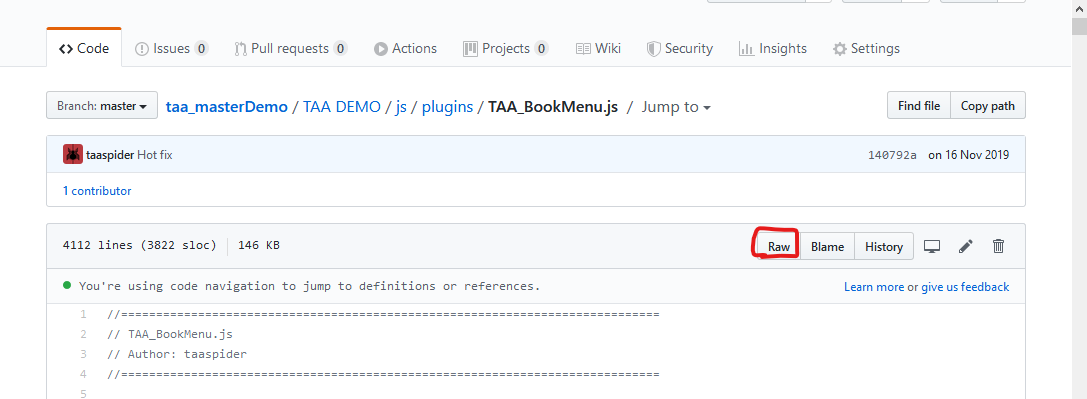This screenshot has height=399, width=1087.
Task: Open the Wiki tab
Action: click(598, 48)
